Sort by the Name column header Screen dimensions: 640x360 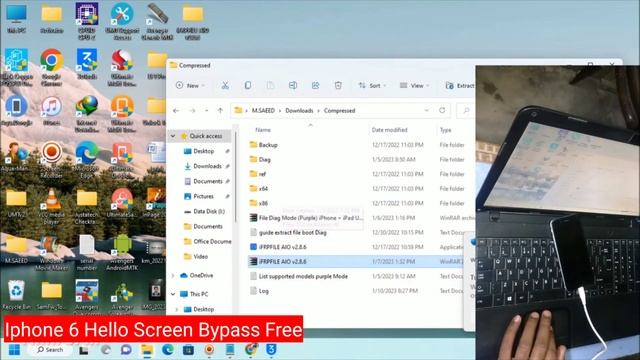click(x=263, y=130)
